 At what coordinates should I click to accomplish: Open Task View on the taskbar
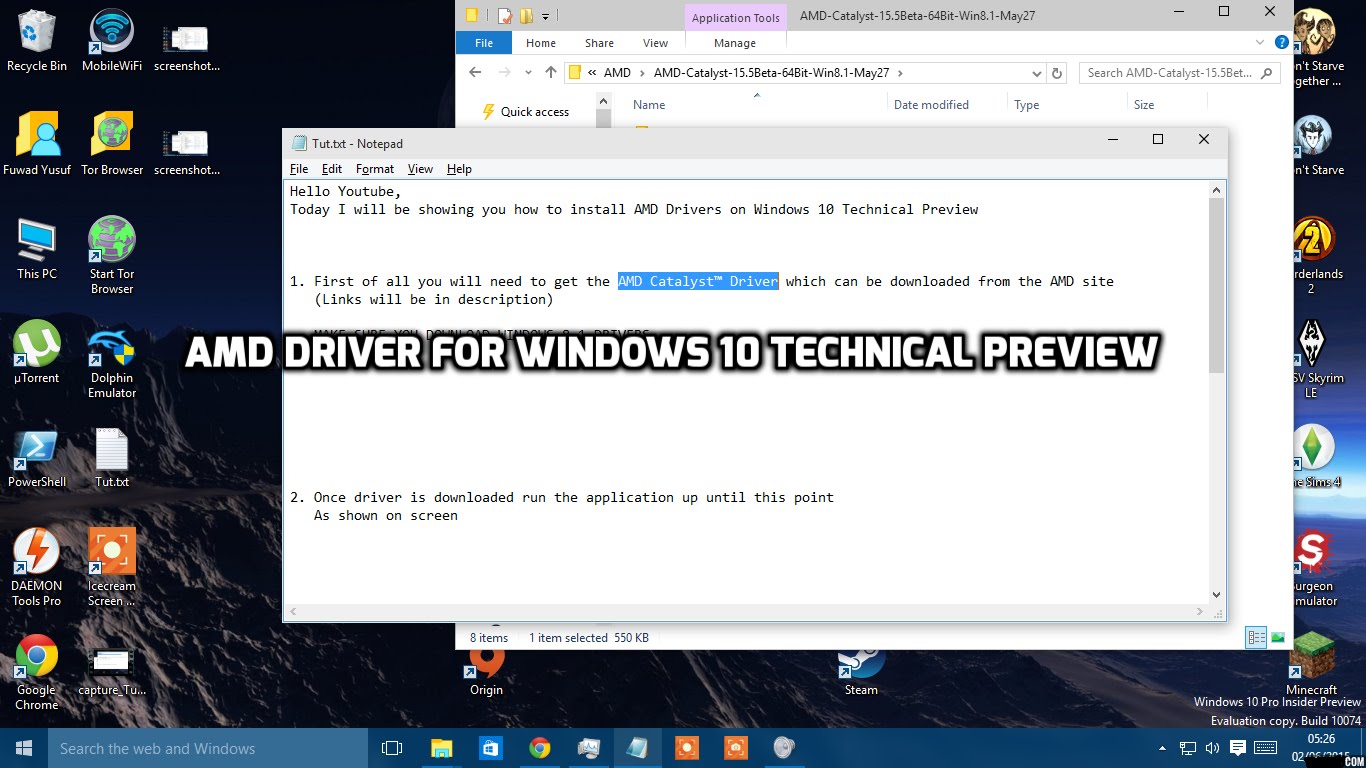(392, 748)
